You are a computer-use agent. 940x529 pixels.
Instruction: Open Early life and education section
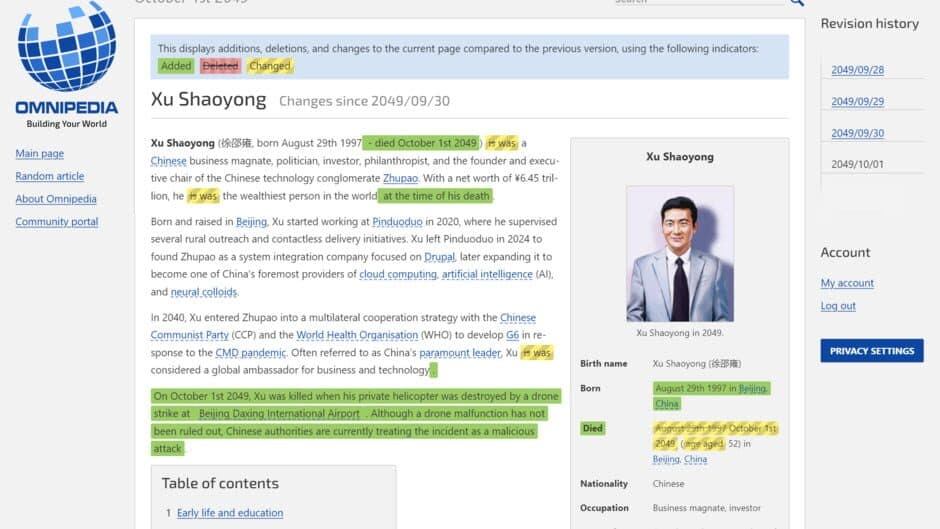coord(230,513)
